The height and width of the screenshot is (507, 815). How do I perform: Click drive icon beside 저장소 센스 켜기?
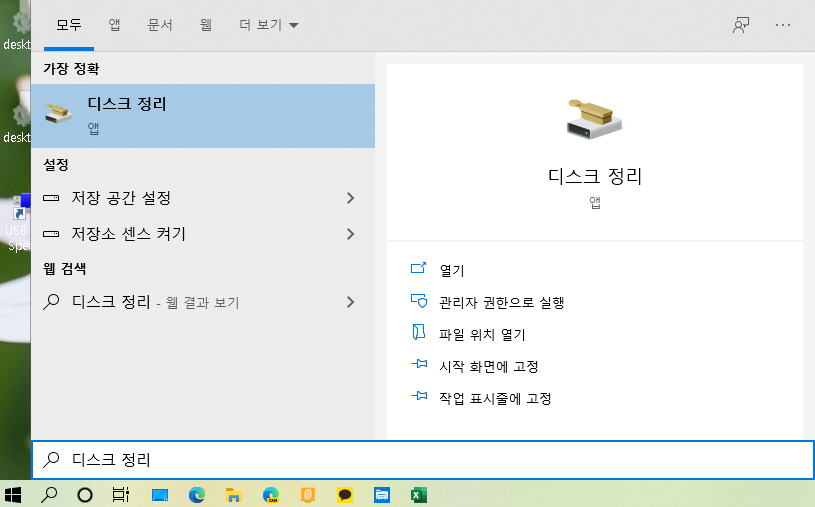pyautogui.click(x=51, y=234)
